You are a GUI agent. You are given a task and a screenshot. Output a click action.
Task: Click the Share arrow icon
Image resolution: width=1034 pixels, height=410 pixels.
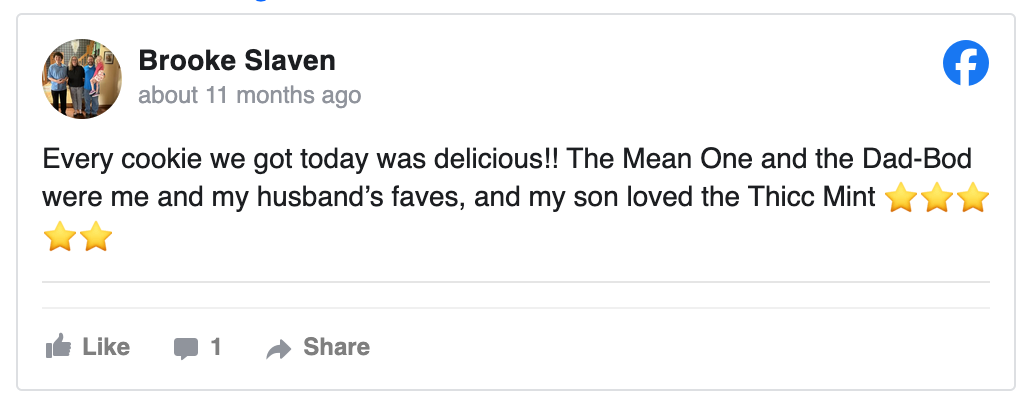[279, 348]
